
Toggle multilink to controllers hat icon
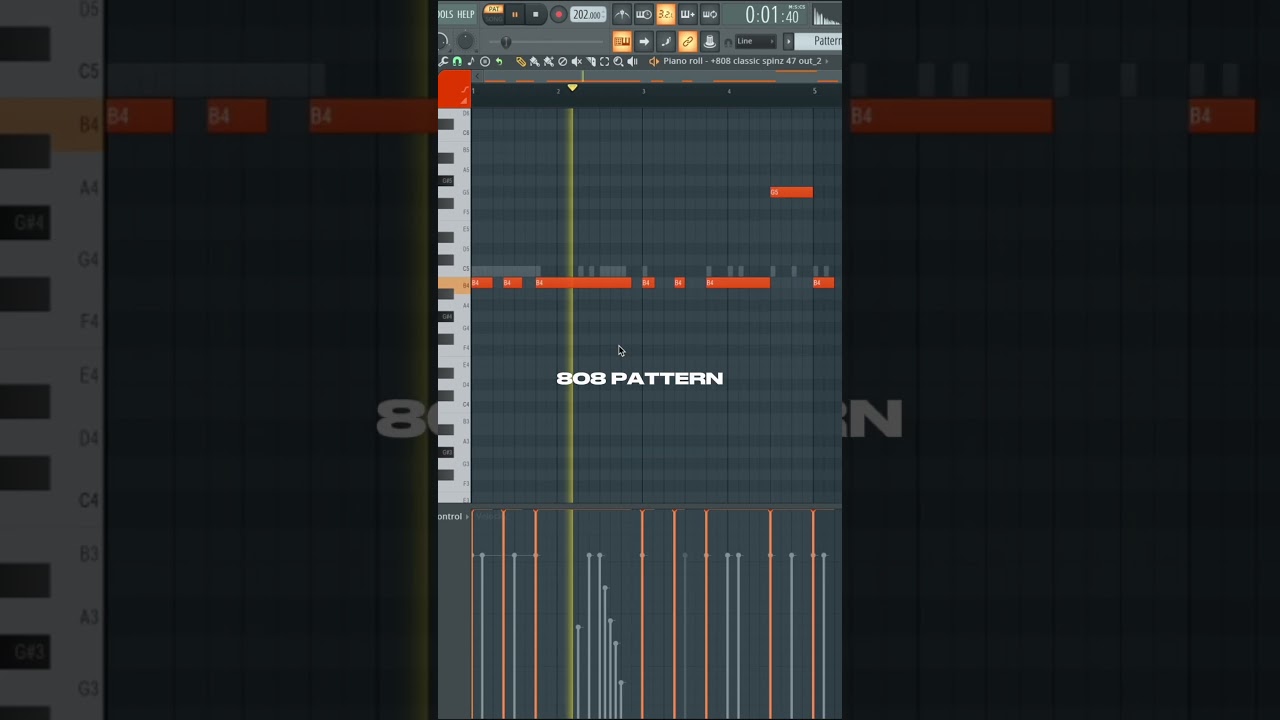coord(710,41)
